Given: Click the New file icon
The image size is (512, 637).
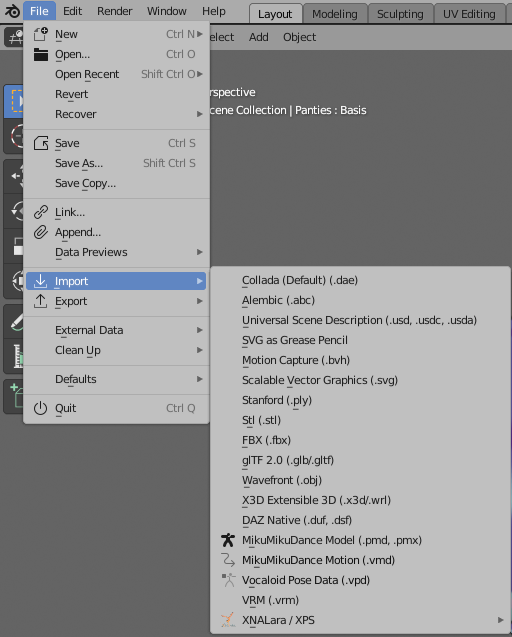Looking at the screenshot, I should pyautogui.click(x=41, y=34).
